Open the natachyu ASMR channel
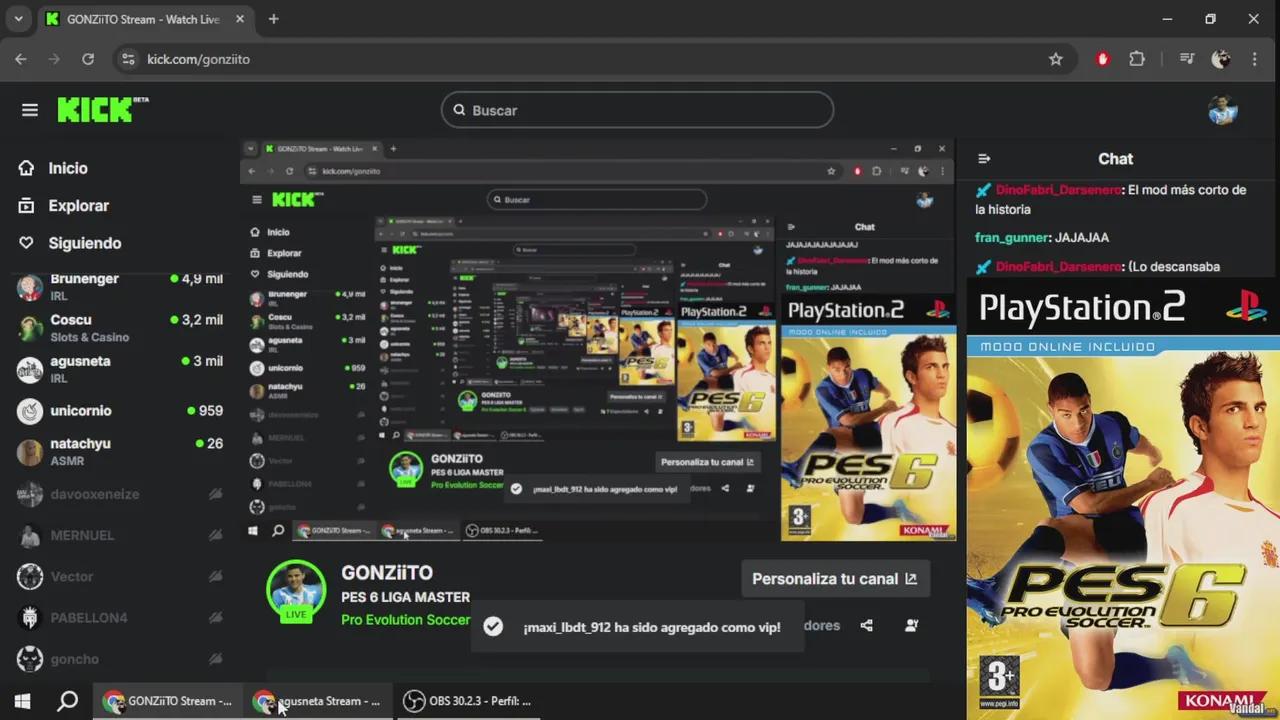 (x=120, y=452)
